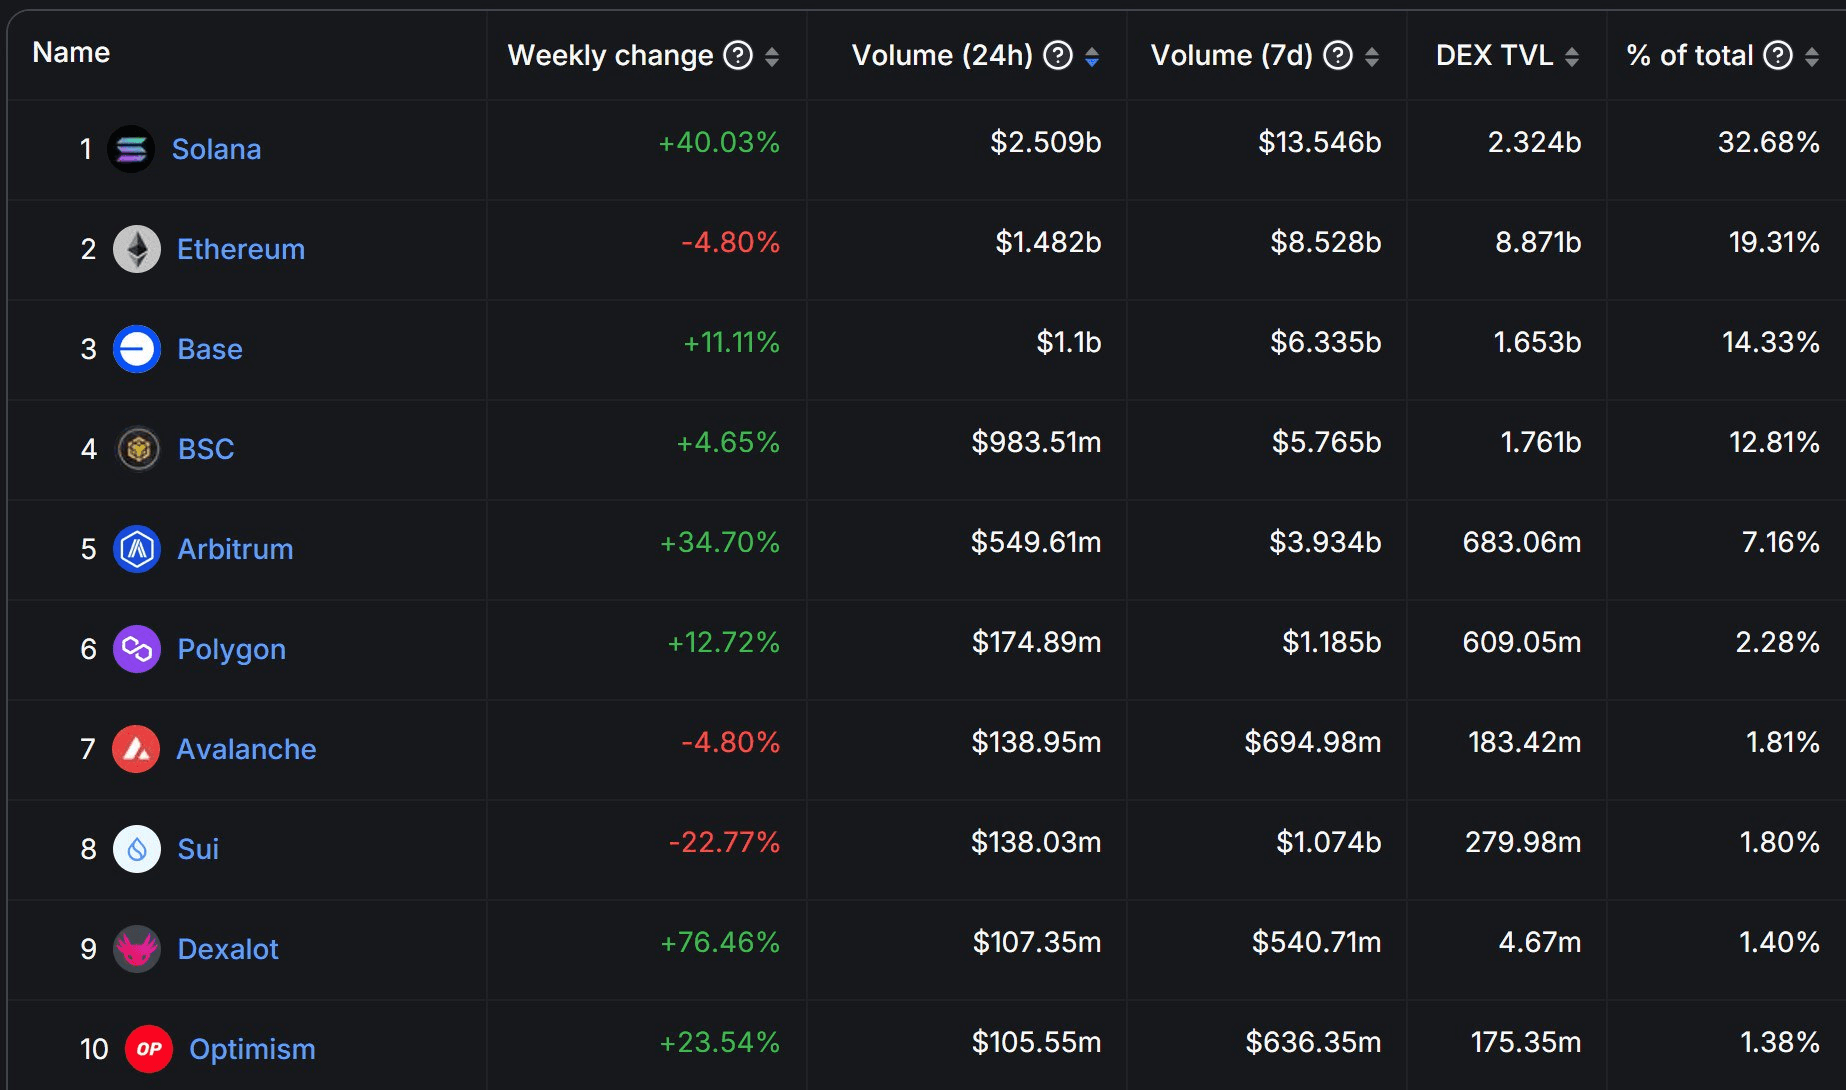The width and height of the screenshot is (1846, 1090).
Task: Sort by DEX TVL sort arrows
Action: coord(1572,56)
